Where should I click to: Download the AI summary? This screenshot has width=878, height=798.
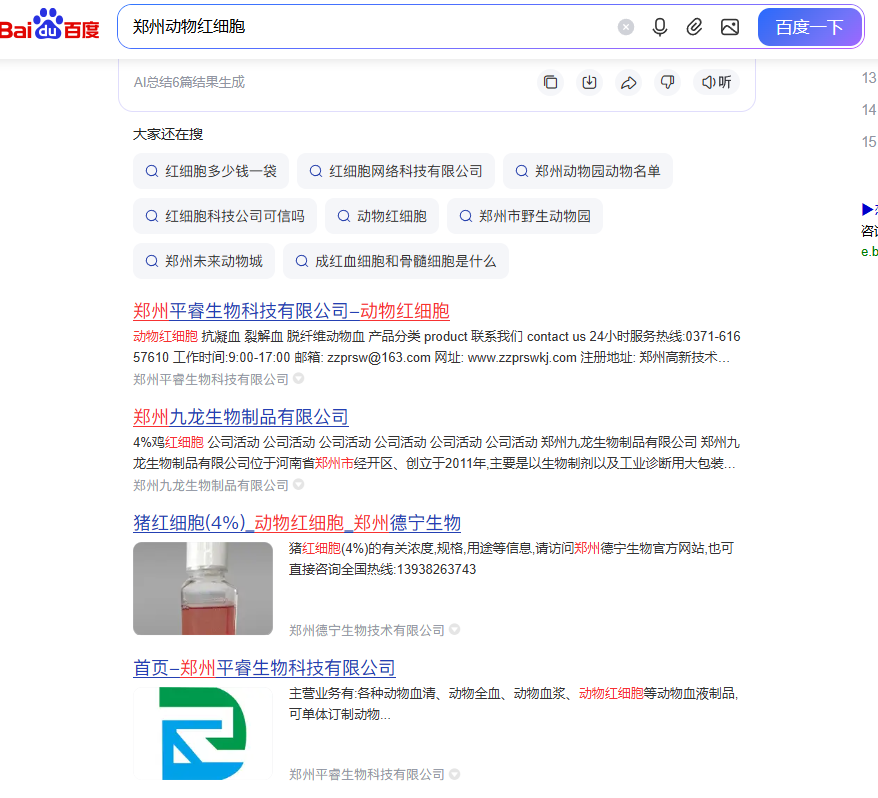click(x=589, y=82)
